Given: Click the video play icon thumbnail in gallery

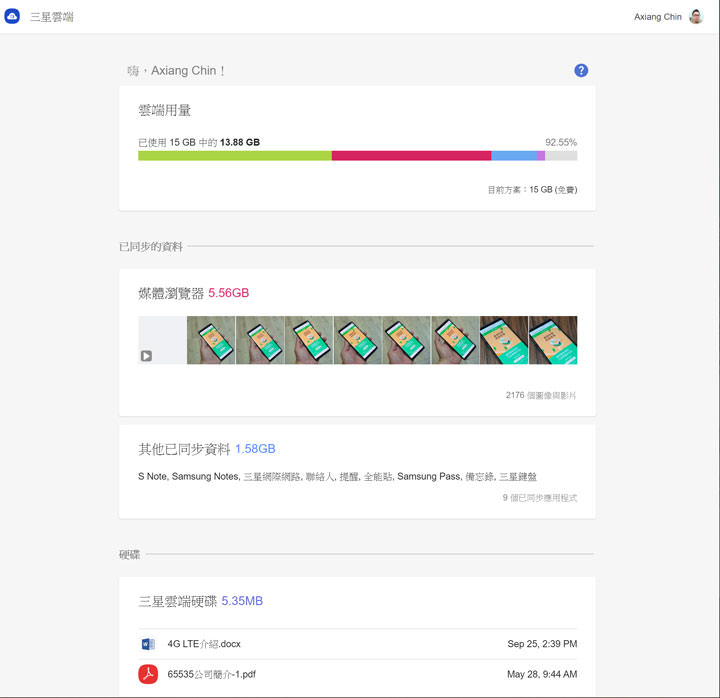Looking at the screenshot, I should 147,355.
